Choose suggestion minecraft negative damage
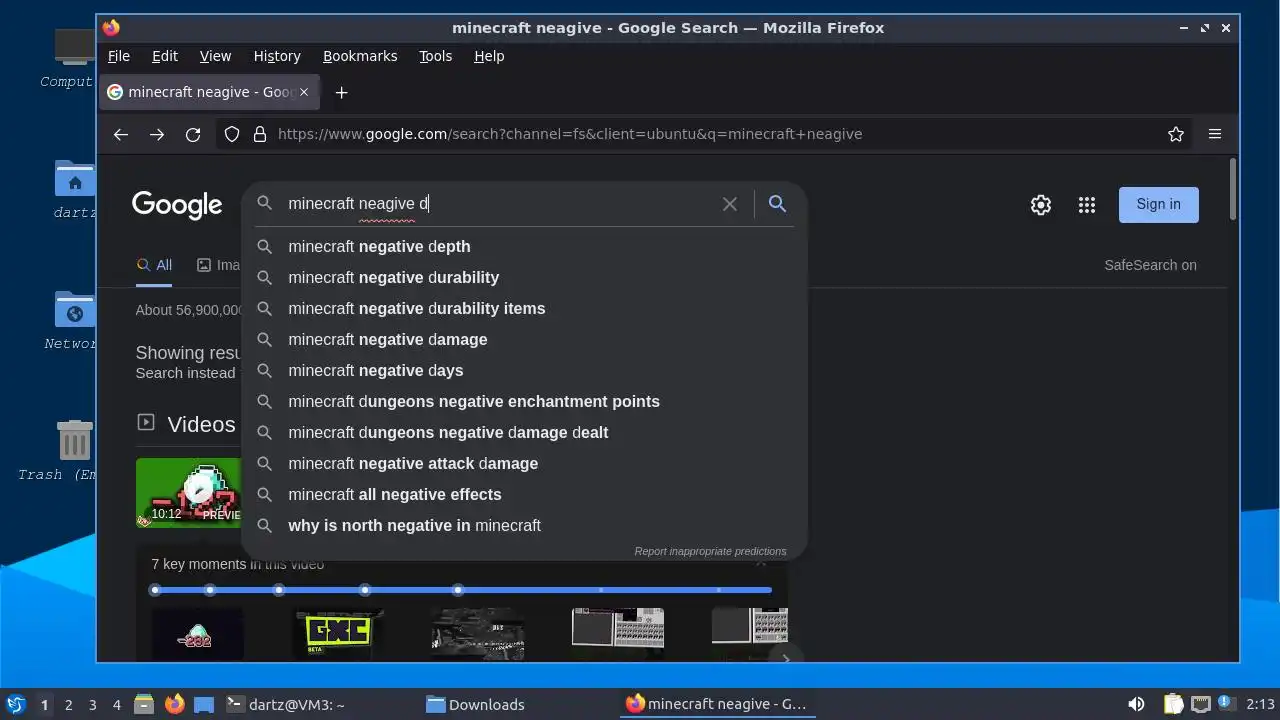The width and height of the screenshot is (1280, 720). (524, 339)
